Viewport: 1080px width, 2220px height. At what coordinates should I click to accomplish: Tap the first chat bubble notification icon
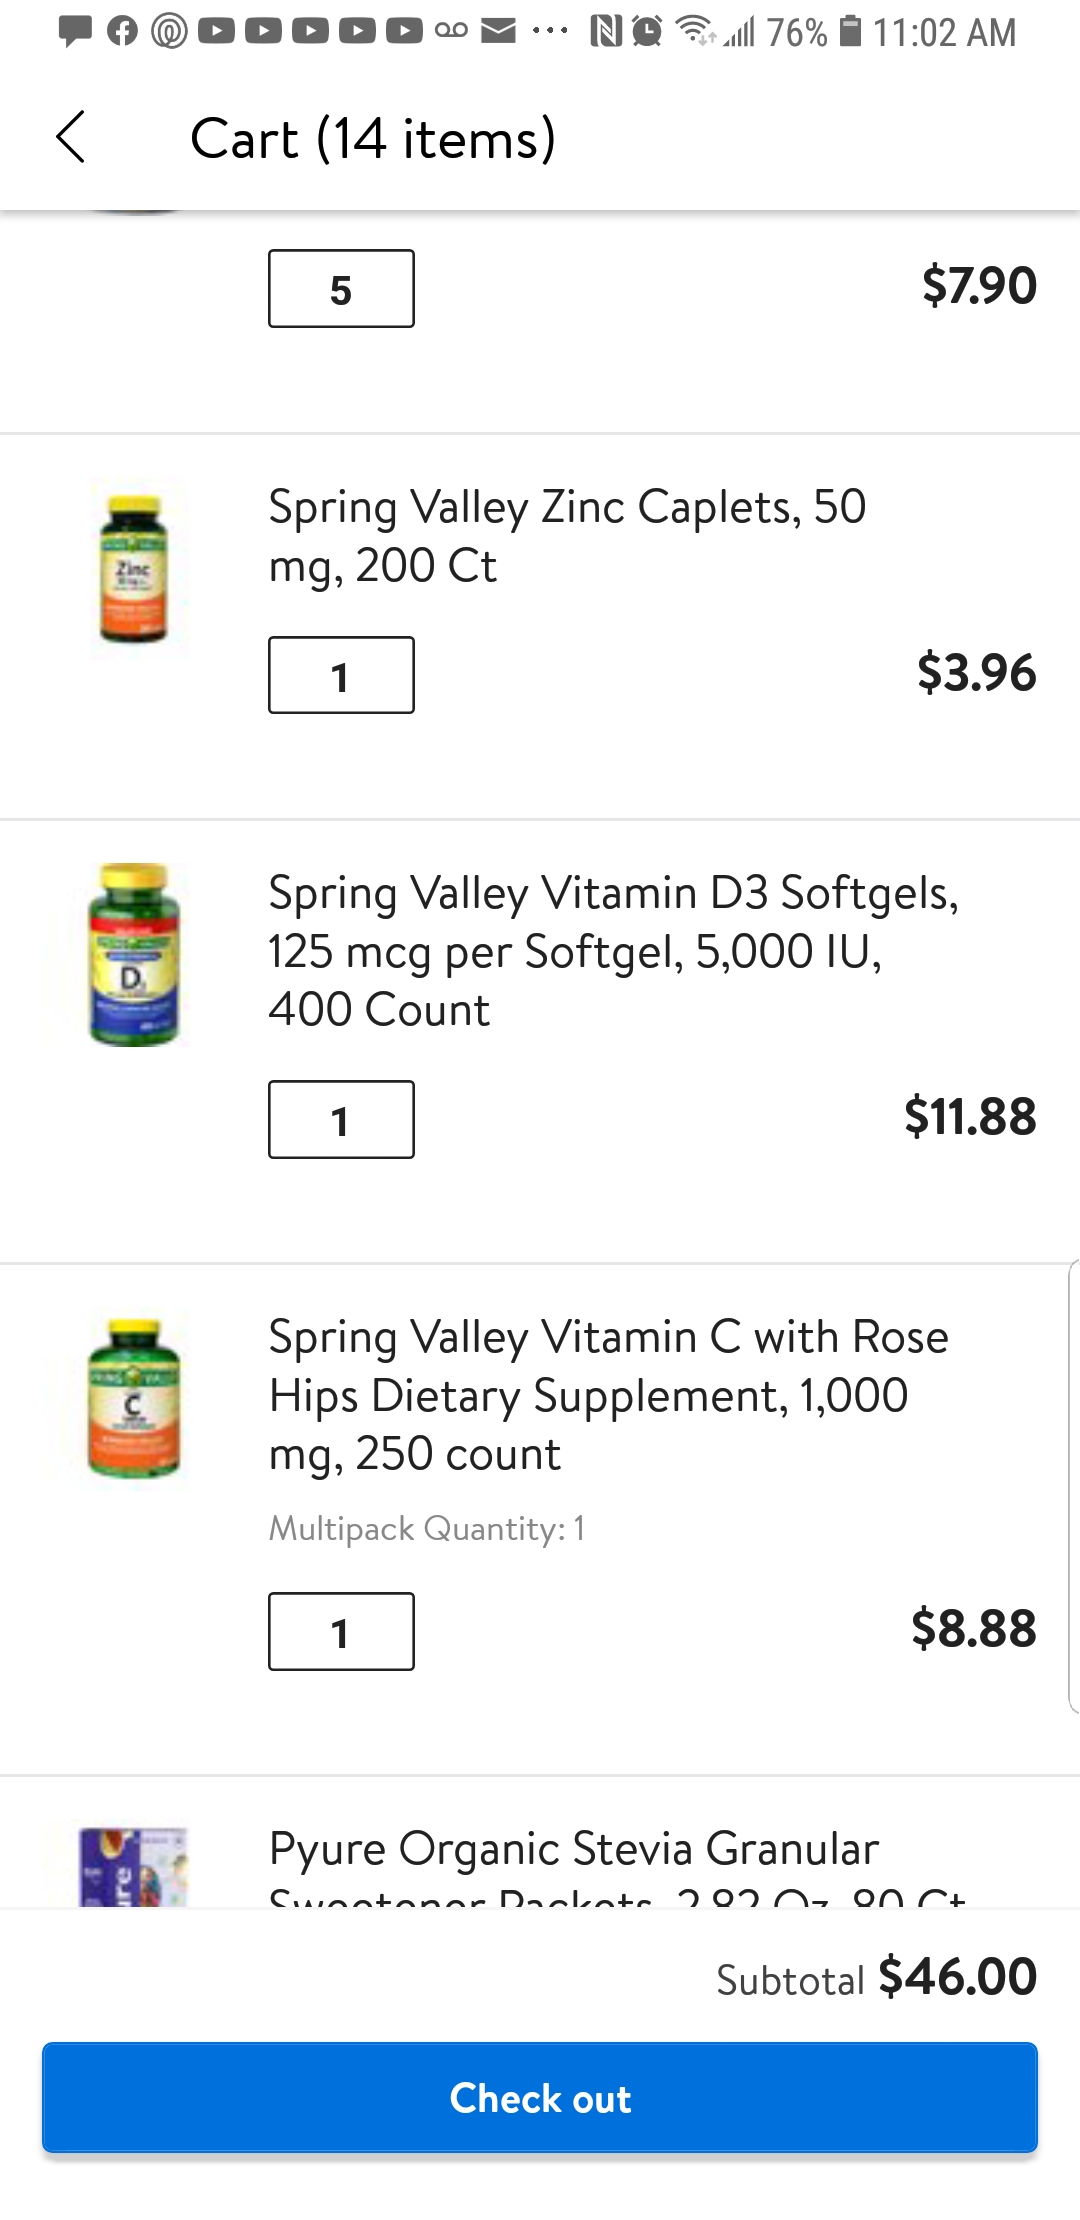pyautogui.click(x=75, y=32)
